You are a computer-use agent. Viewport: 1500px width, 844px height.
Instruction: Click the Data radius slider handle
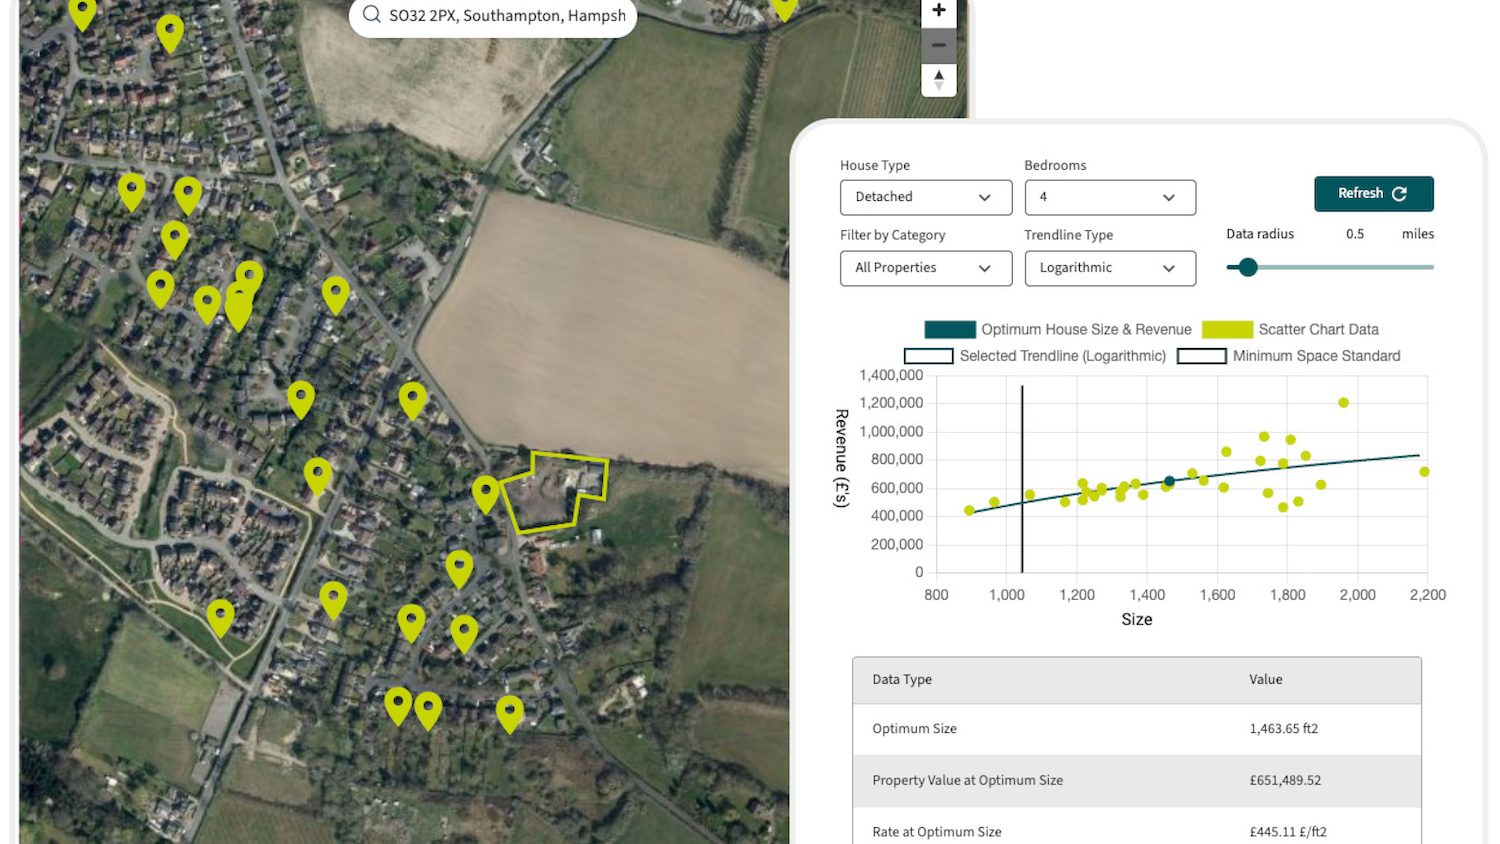click(1248, 267)
